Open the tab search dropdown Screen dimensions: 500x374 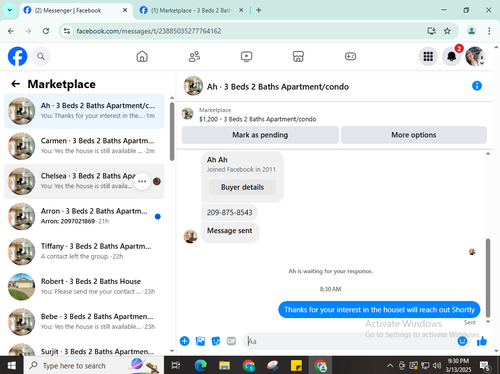click(10, 10)
